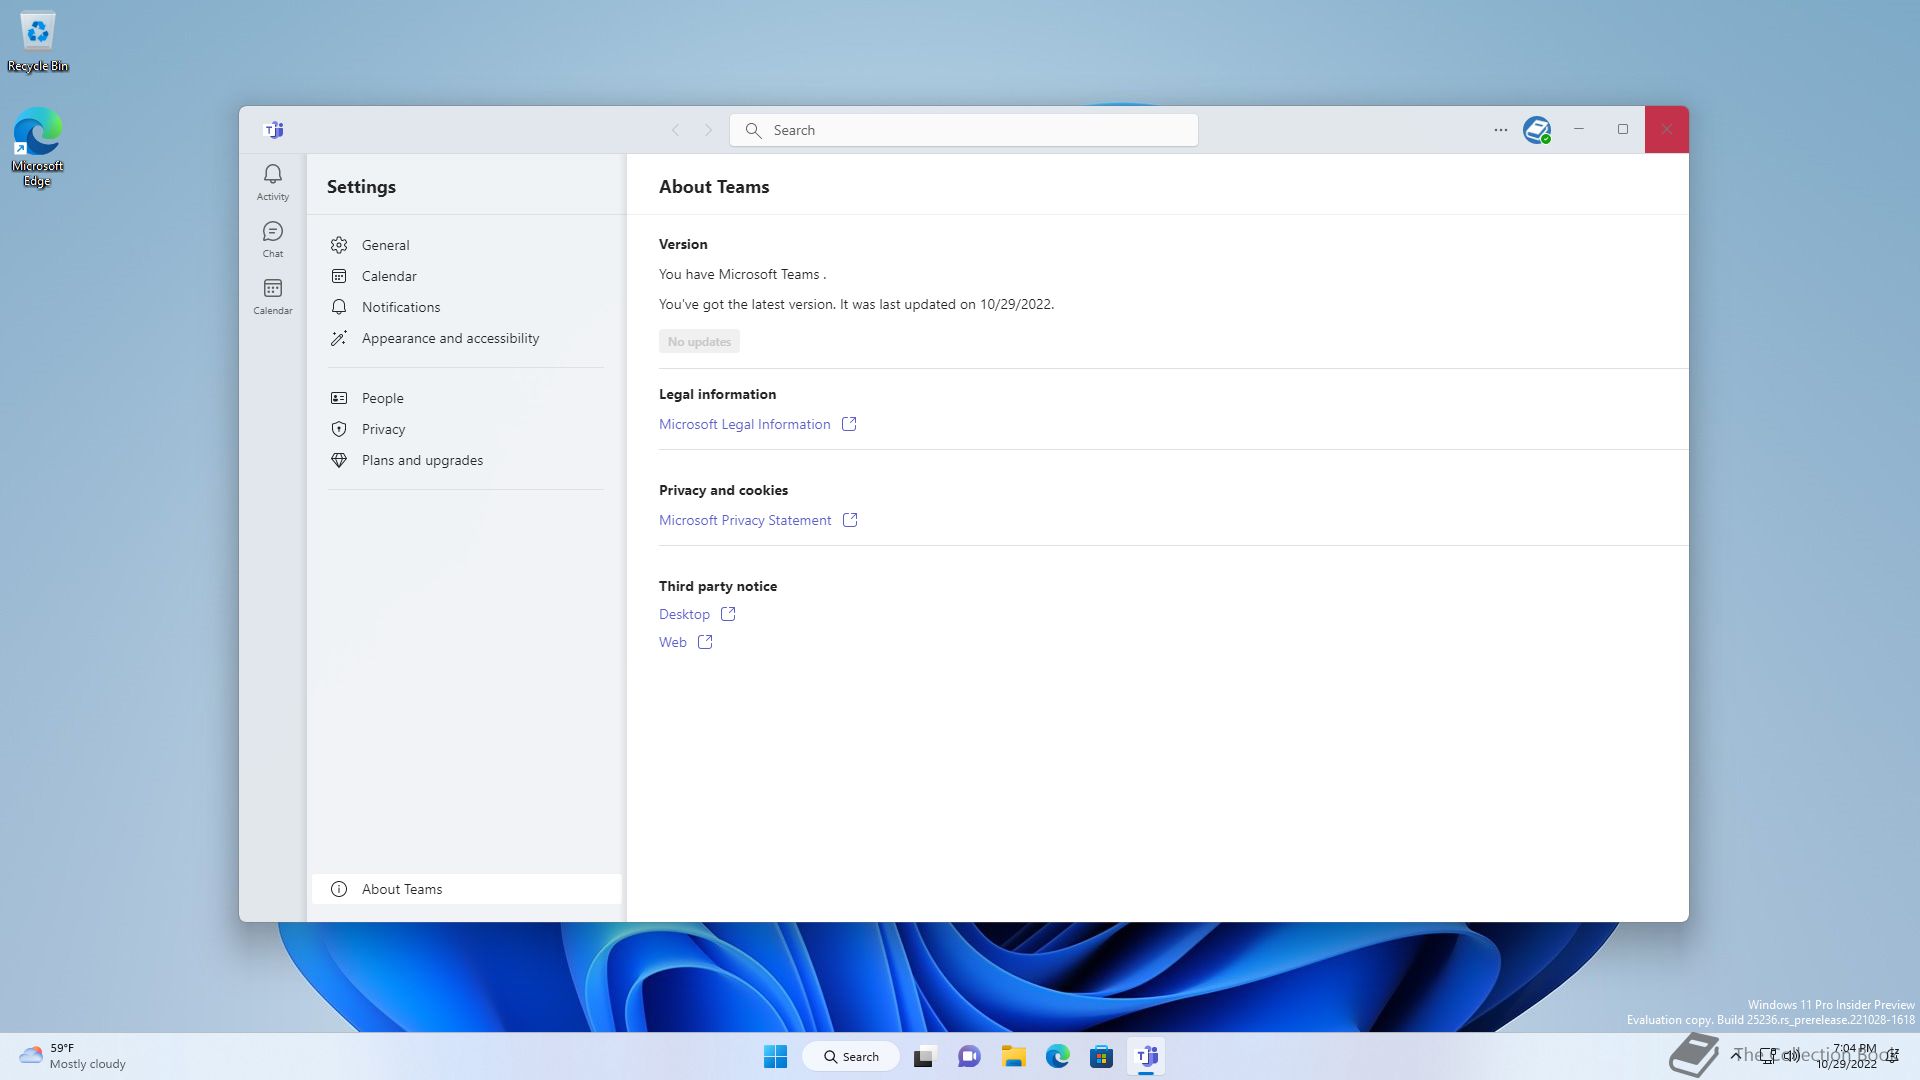Open Teams Chat from the taskbar

969,1056
